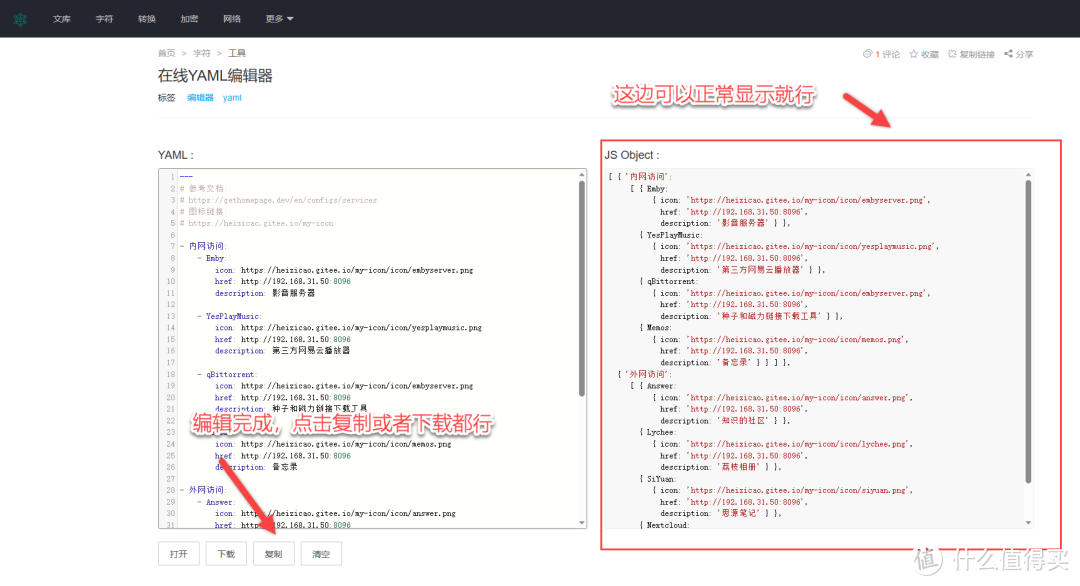Click the 评论 comments bubble icon
The width and height of the screenshot is (1080, 586).
(867, 54)
